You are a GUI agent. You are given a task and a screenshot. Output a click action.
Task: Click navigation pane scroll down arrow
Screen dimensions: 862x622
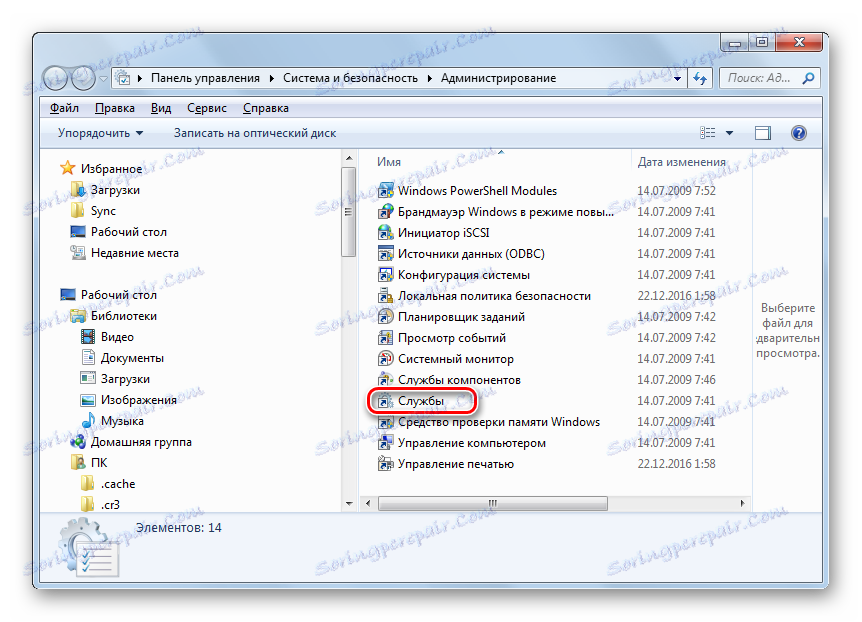pos(349,503)
